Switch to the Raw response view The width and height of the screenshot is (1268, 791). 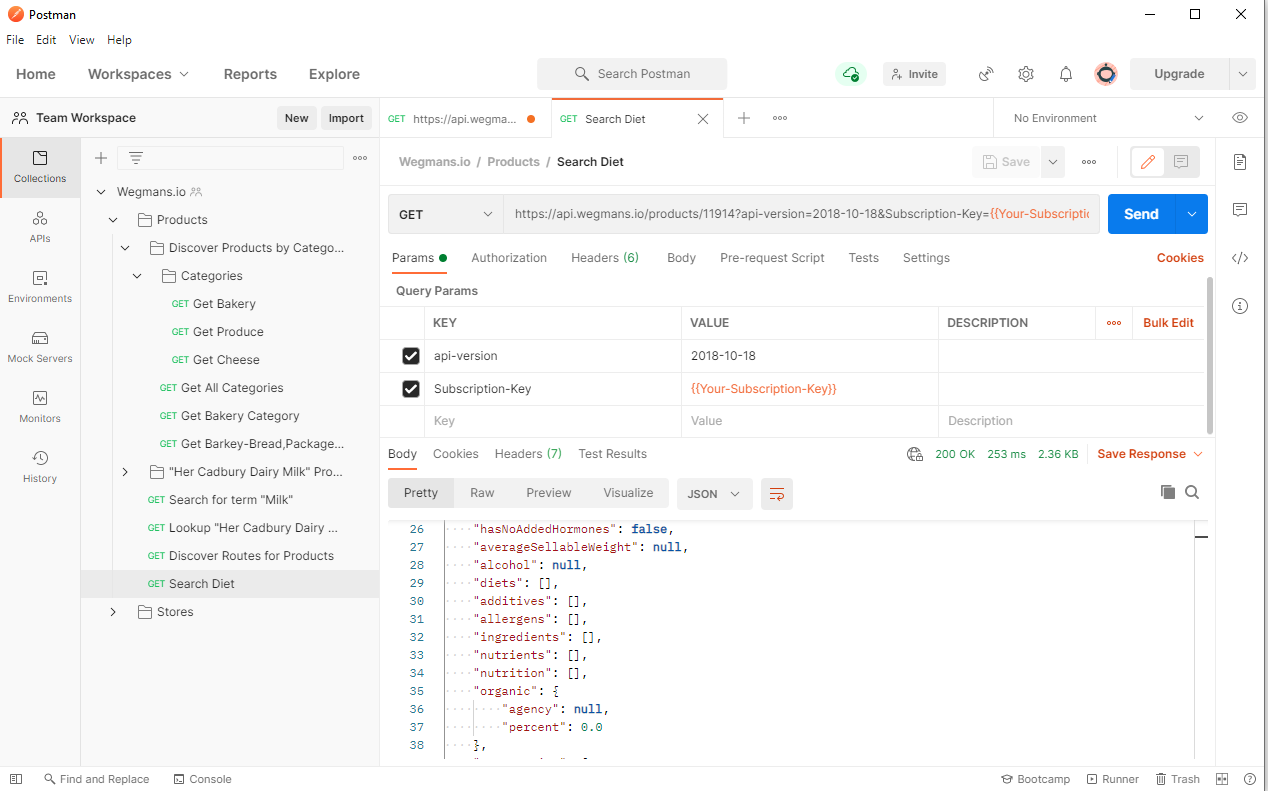[x=482, y=493]
